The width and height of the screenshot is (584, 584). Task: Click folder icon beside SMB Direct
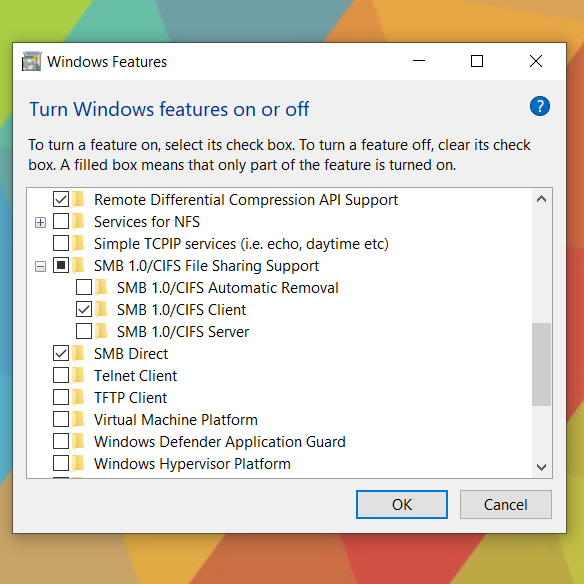point(79,353)
